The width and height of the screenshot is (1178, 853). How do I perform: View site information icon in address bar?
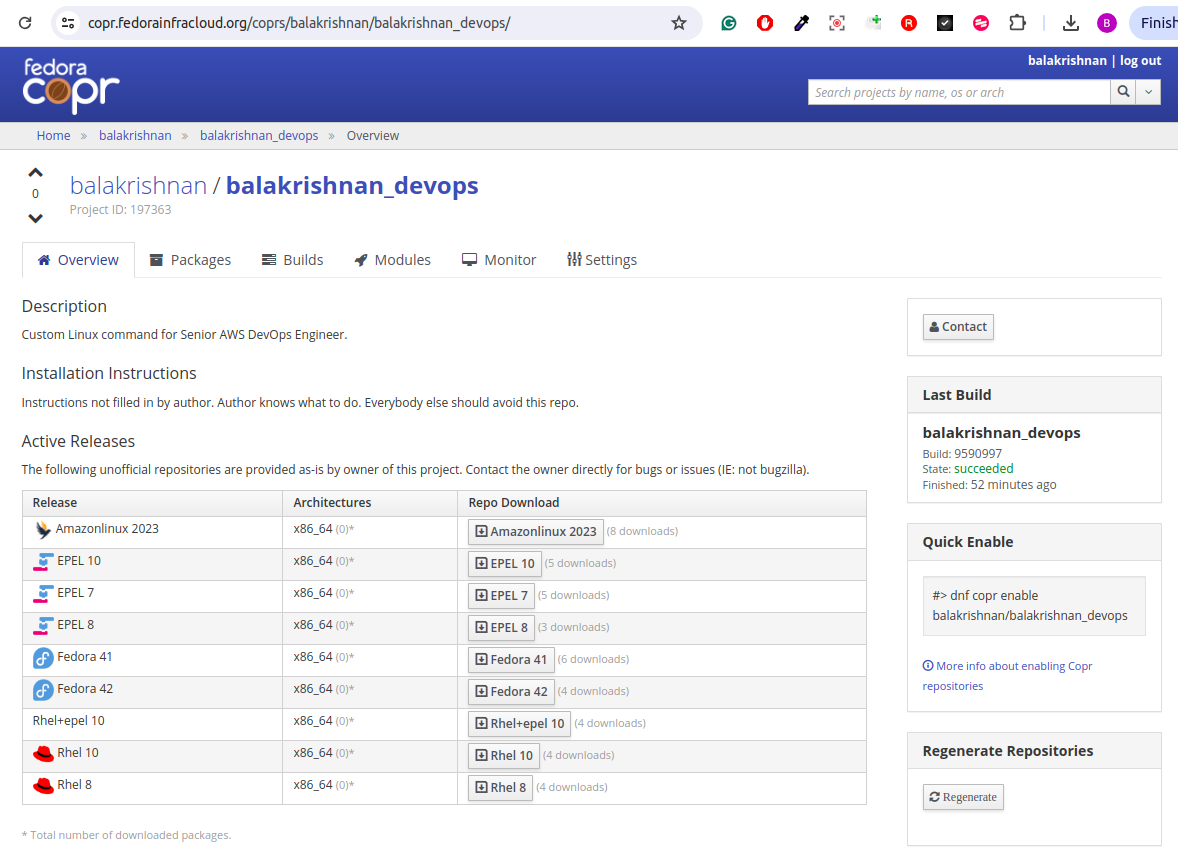[68, 23]
